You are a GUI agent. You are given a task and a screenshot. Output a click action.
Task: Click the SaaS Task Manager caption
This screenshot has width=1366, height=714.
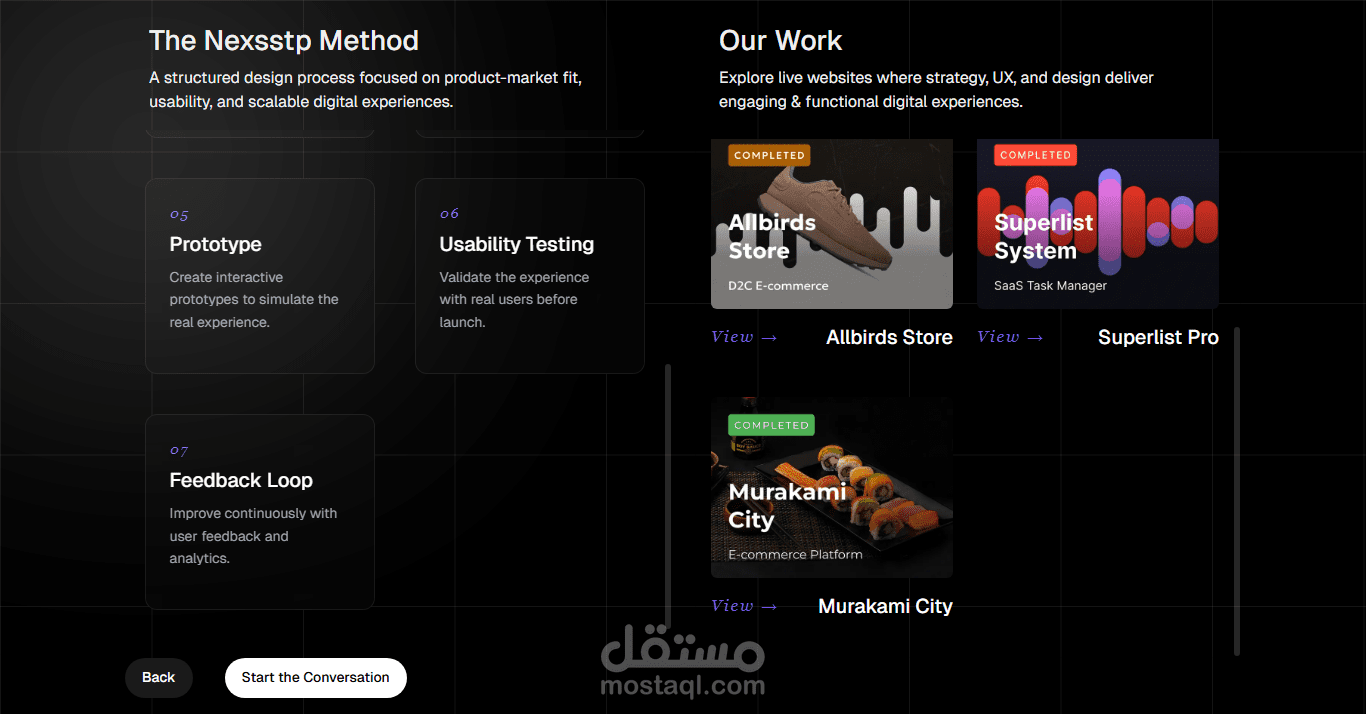[x=1050, y=286]
